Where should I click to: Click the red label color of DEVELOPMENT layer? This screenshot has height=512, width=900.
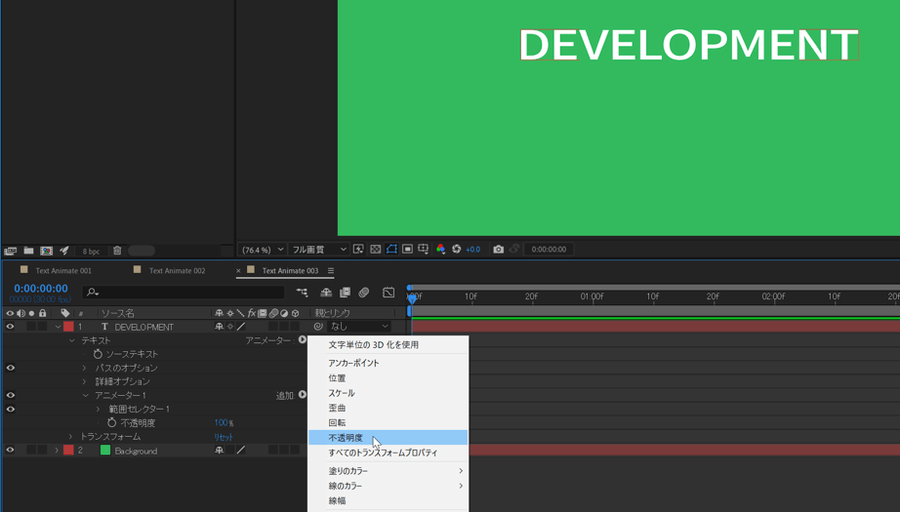[69, 327]
